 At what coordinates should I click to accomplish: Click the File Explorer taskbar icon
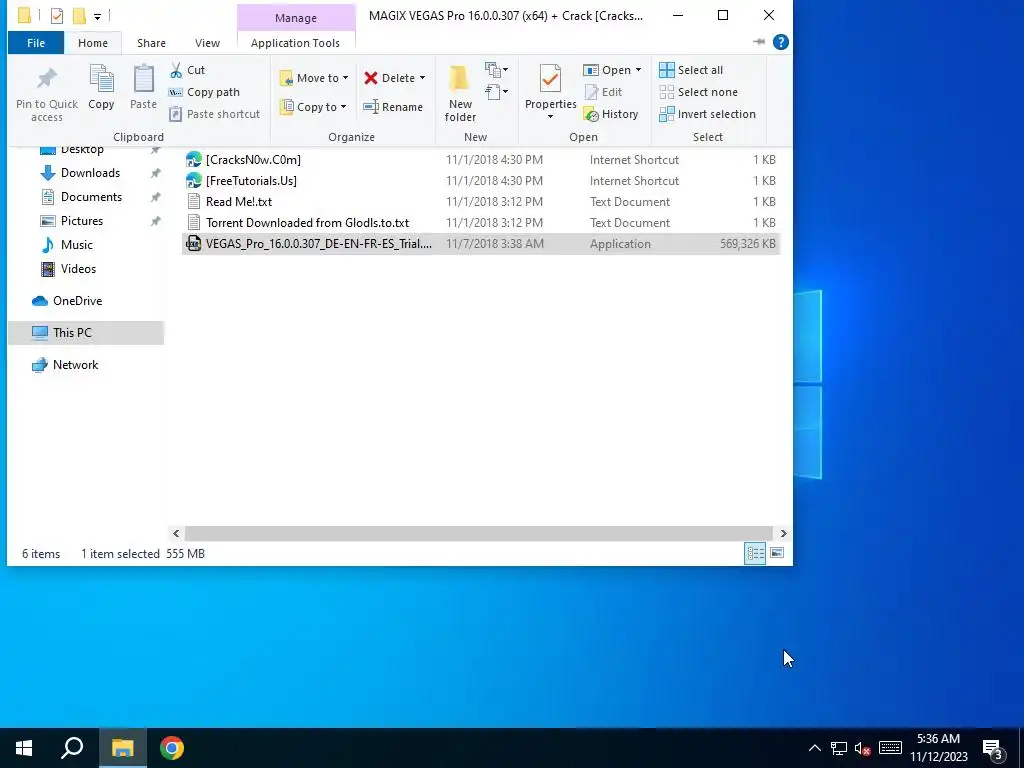click(122, 748)
